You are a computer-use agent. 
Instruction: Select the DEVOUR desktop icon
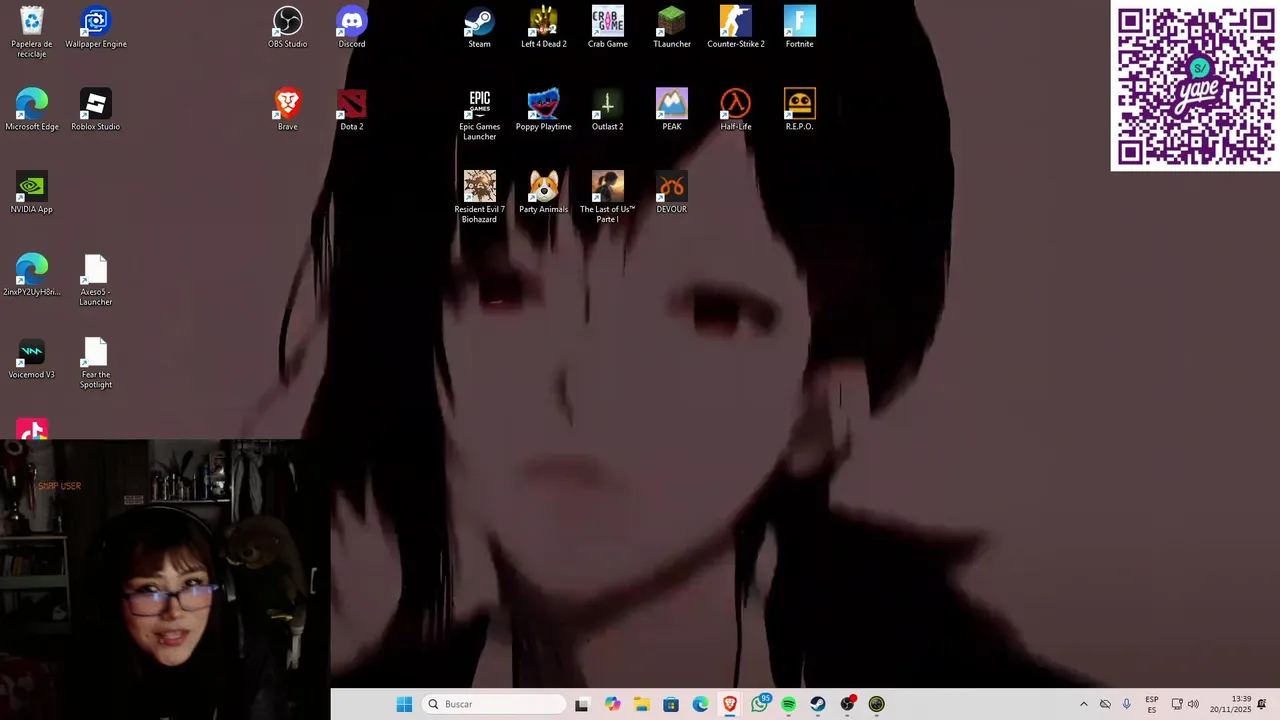click(x=672, y=192)
